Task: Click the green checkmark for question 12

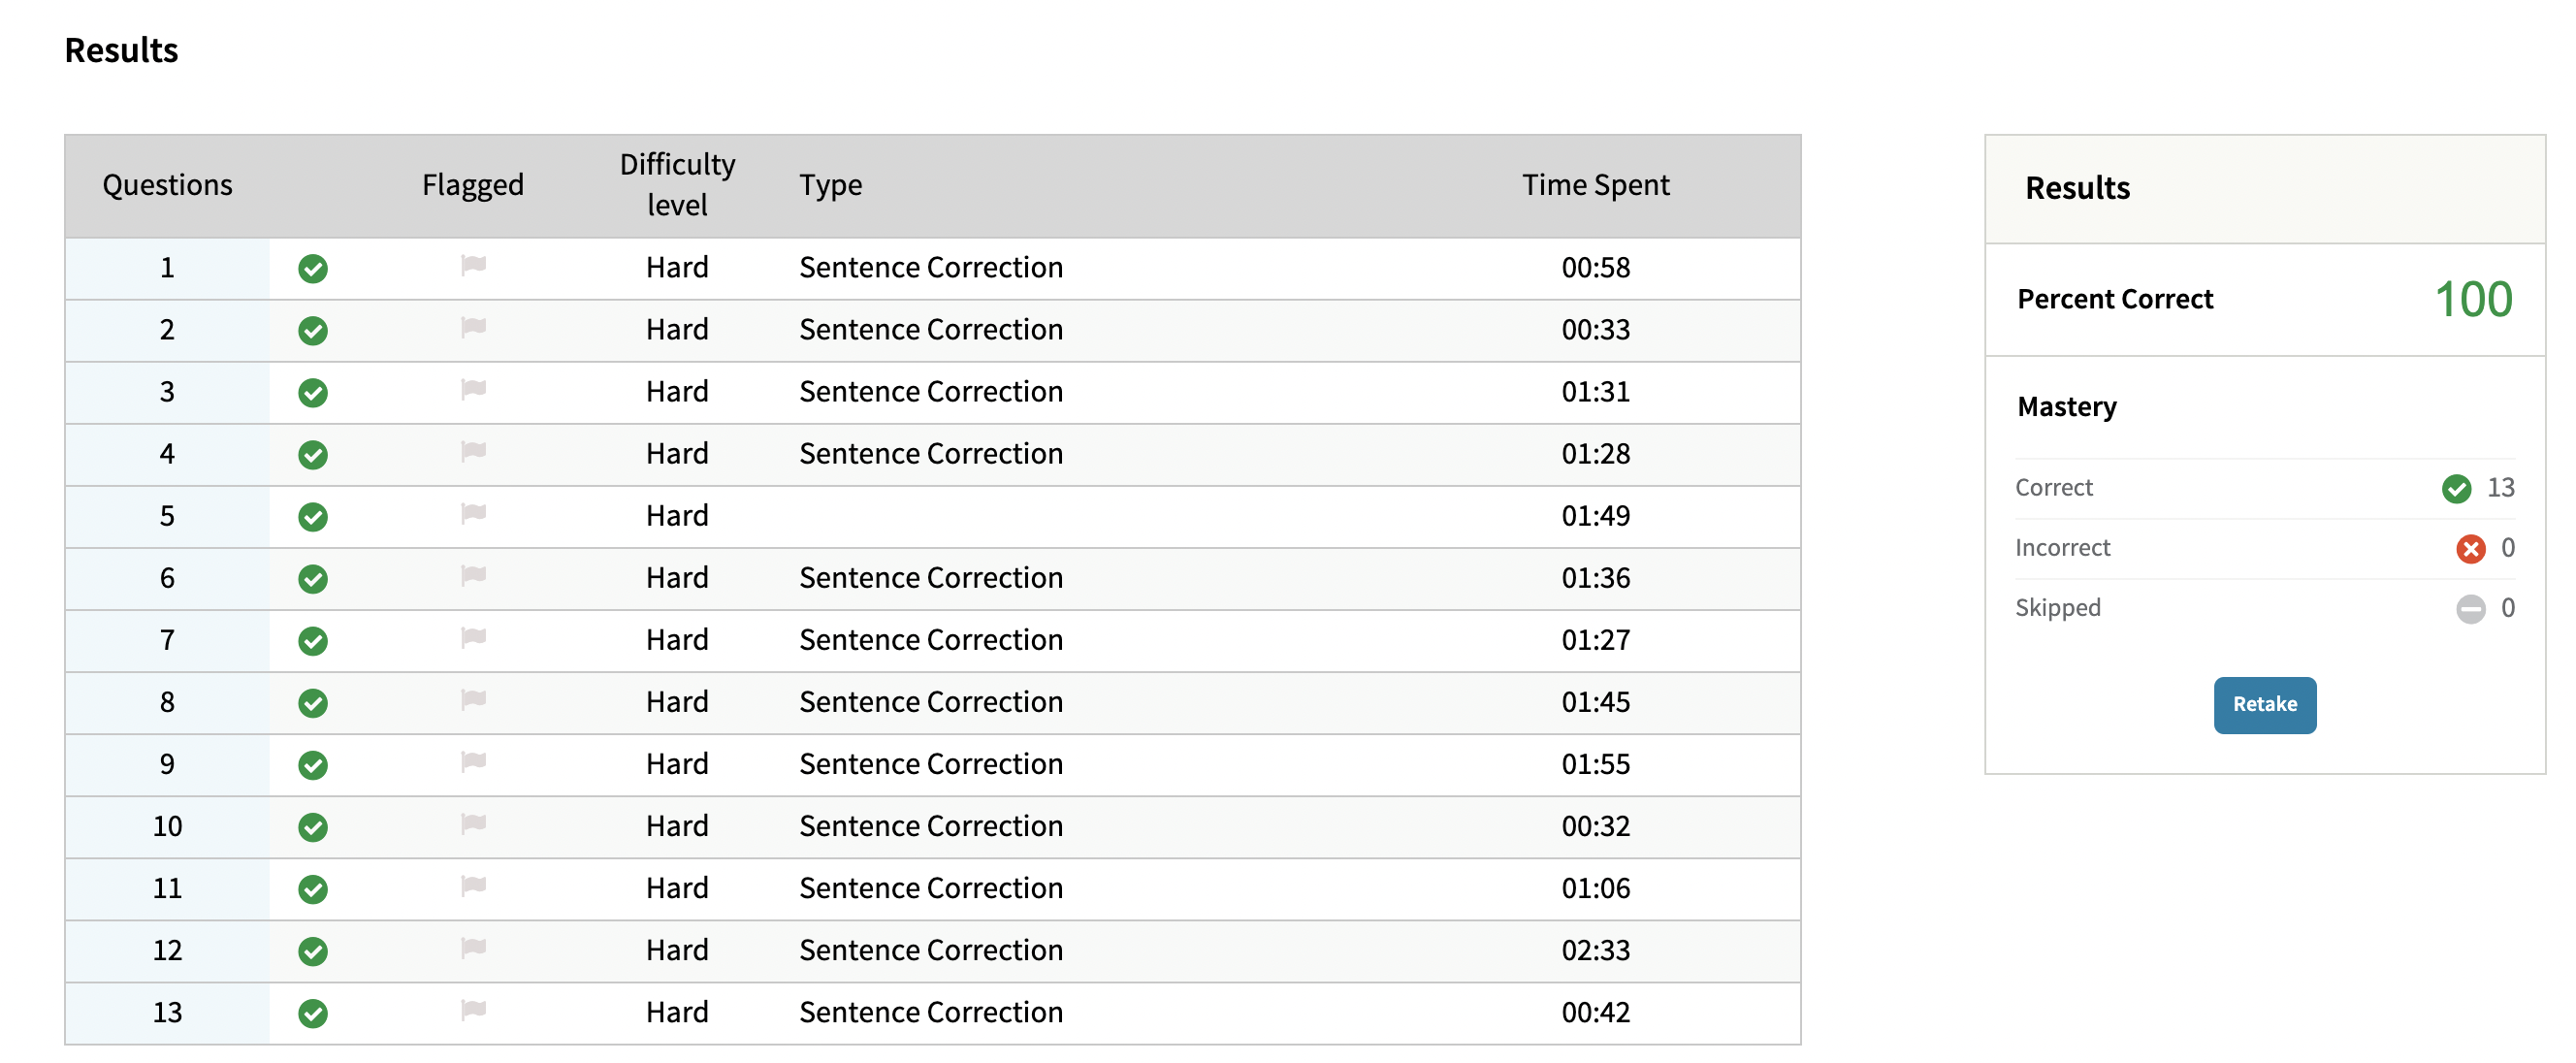Action: (x=313, y=950)
